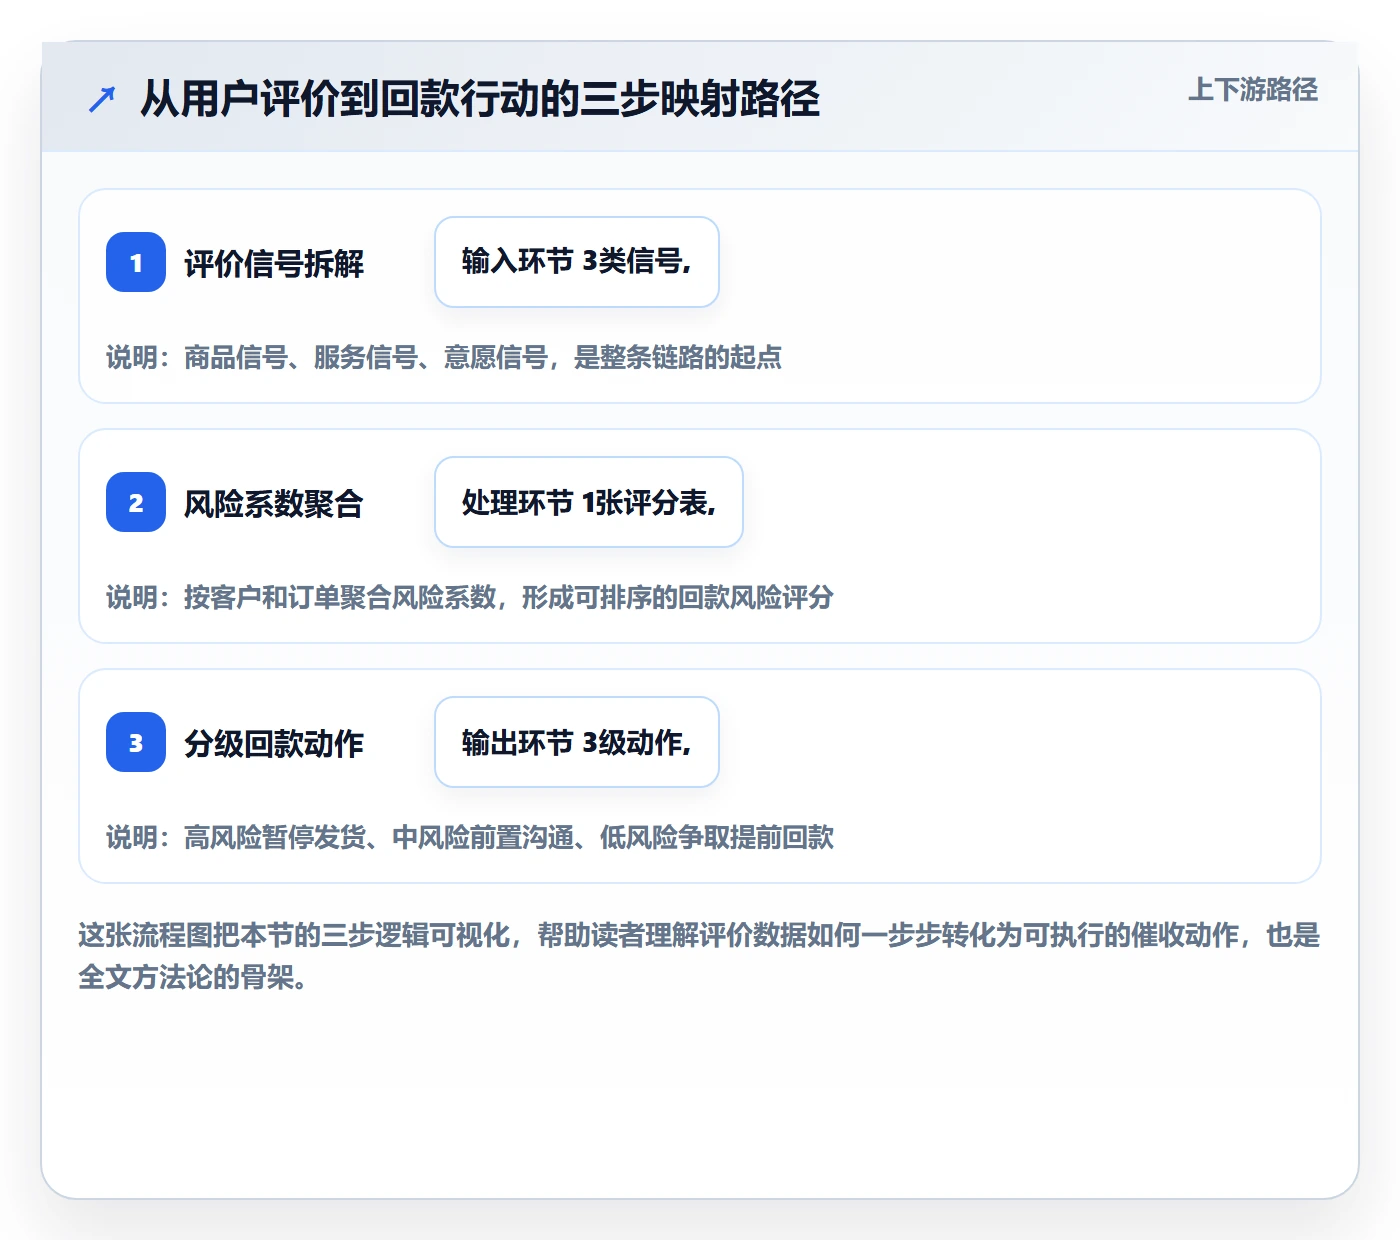Select the 输出环节 3级动作 chip
Viewport: 1400px width, 1240px height.
(x=577, y=742)
